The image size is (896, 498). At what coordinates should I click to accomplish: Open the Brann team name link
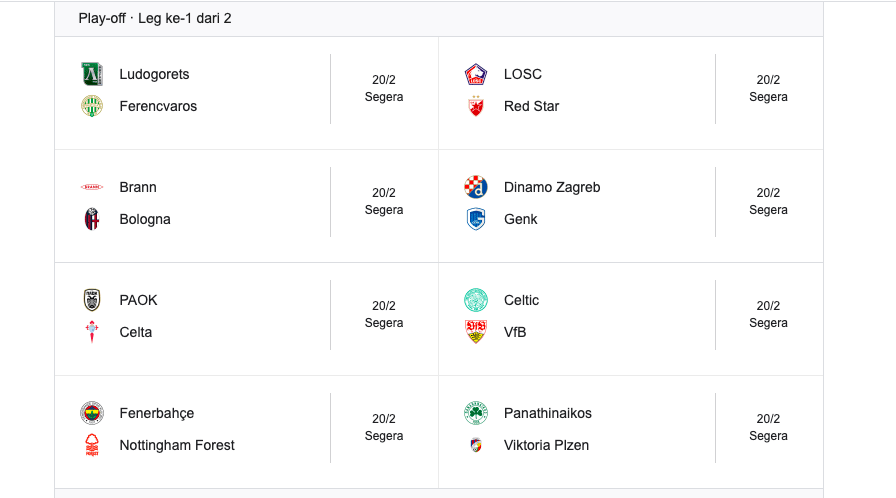tap(138, 187)
